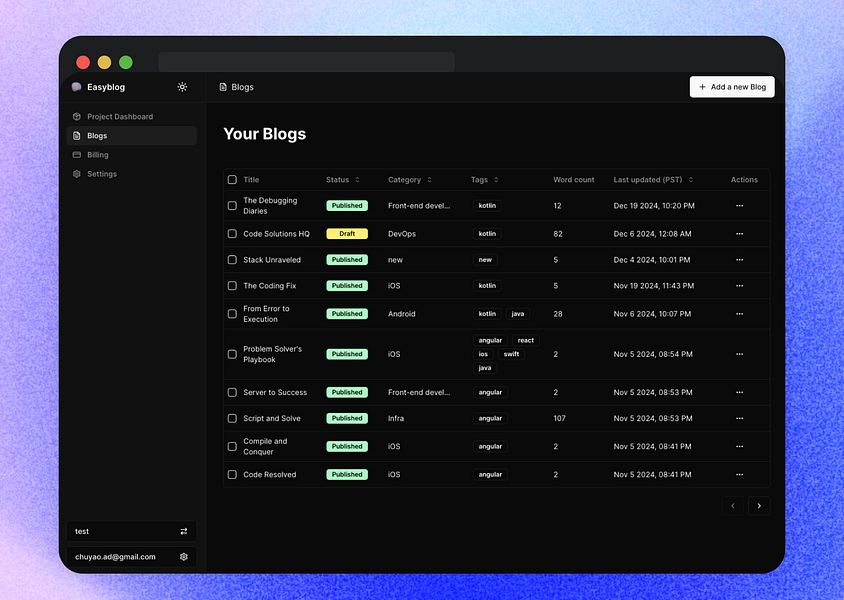The image size is (844, 600).
Task: Sort by Last updated (PST) column
Action: (653, 180)
